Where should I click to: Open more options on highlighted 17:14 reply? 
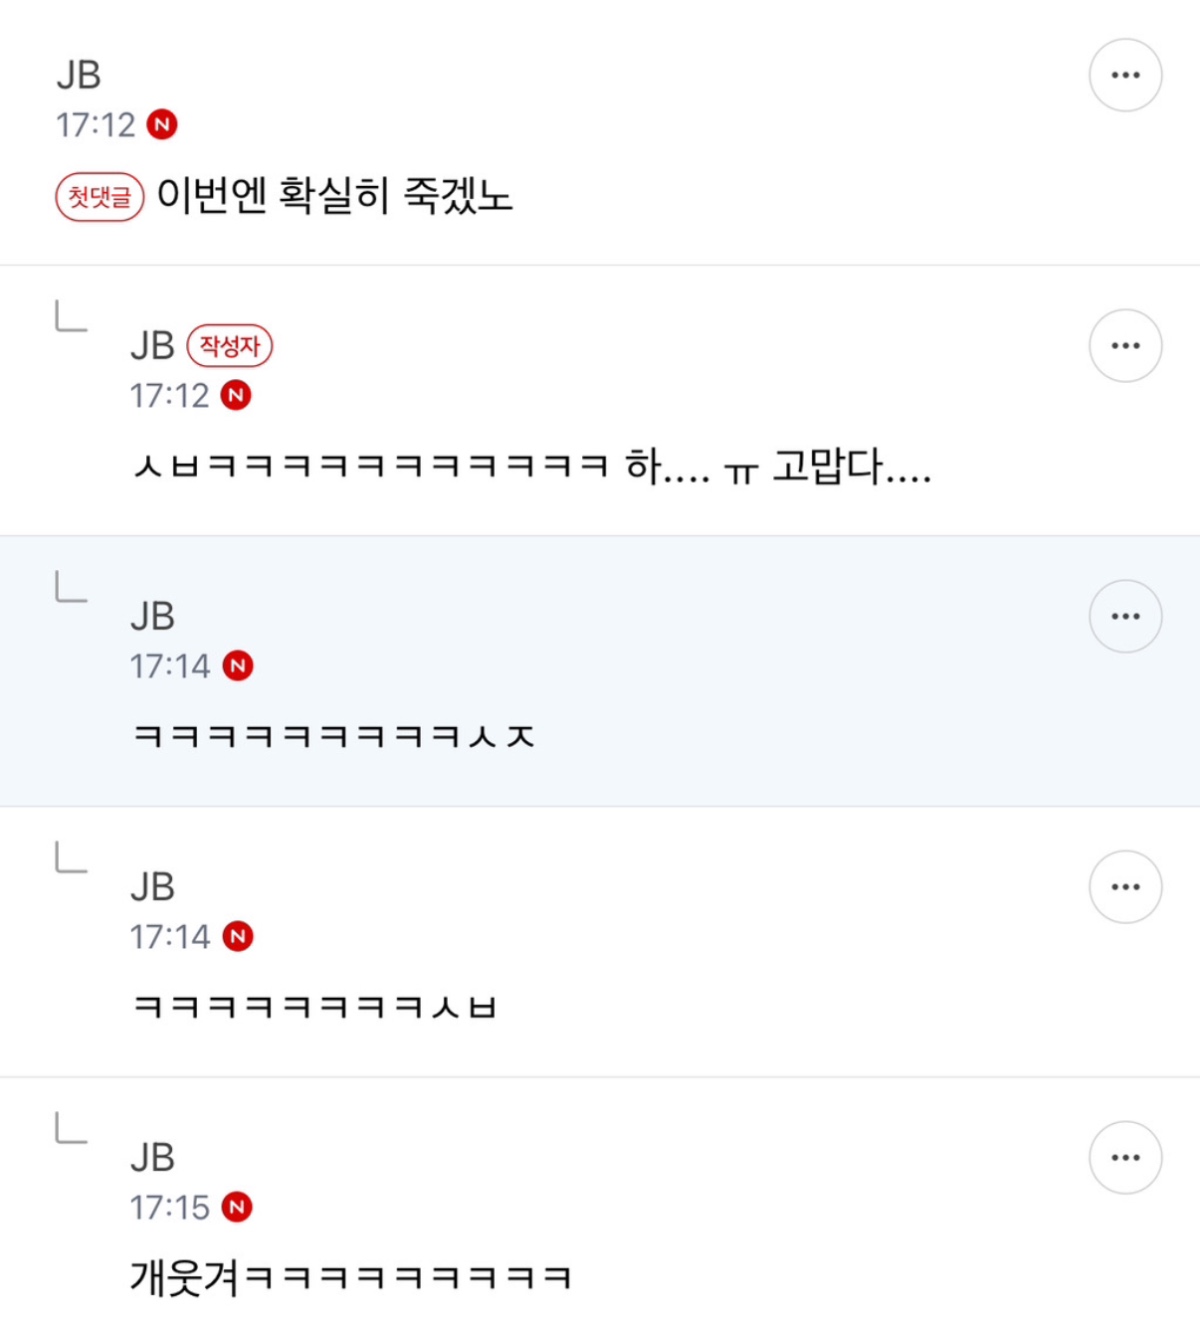click(1125, 616)
